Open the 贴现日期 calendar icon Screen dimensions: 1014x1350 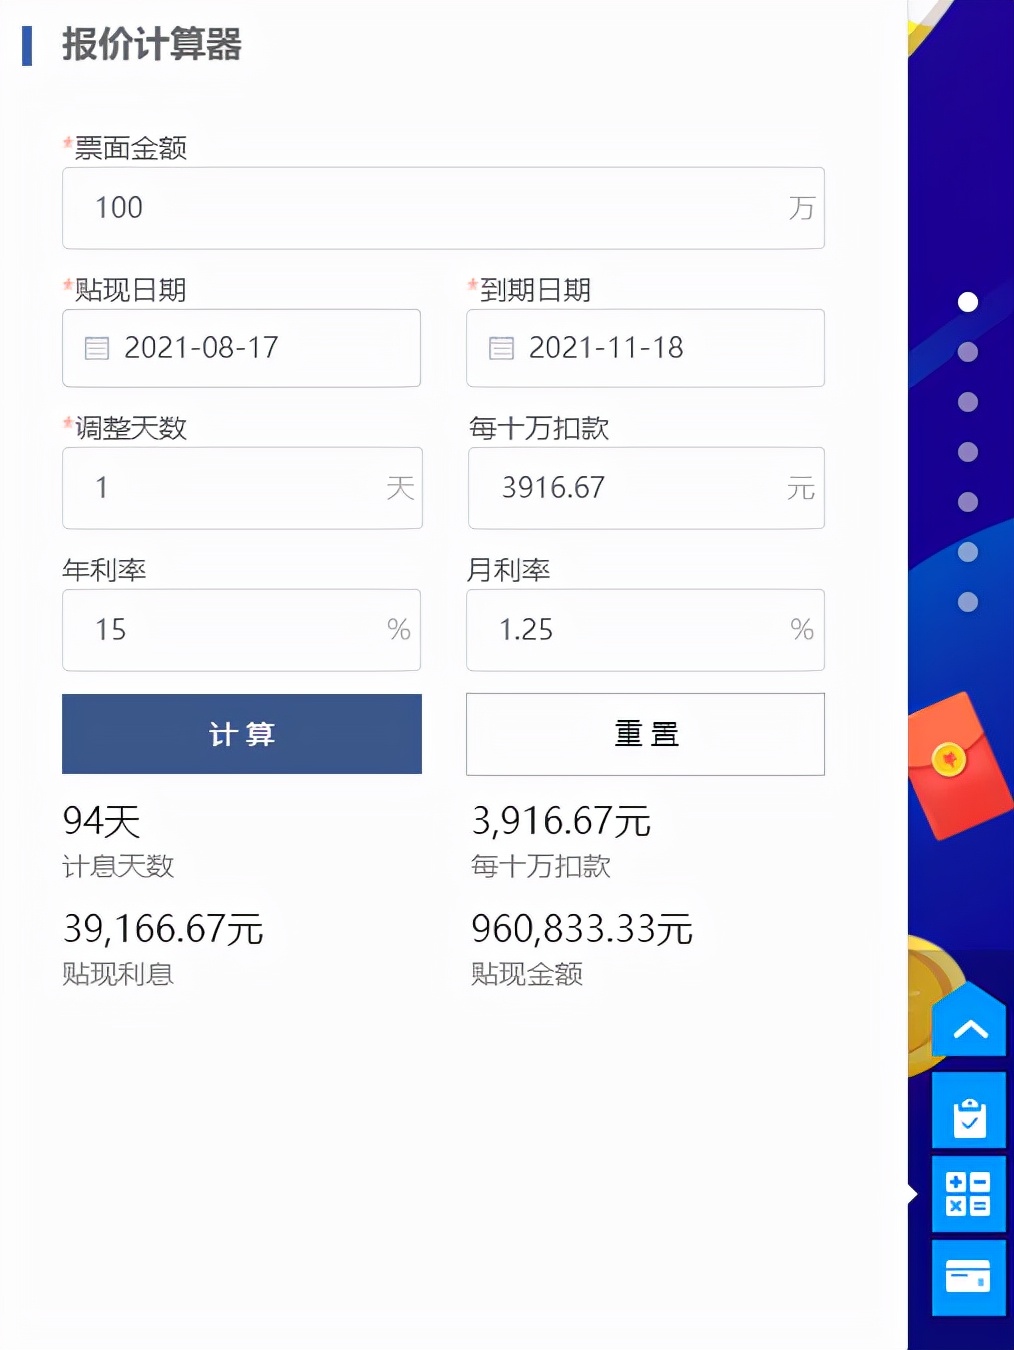[96, 348]
